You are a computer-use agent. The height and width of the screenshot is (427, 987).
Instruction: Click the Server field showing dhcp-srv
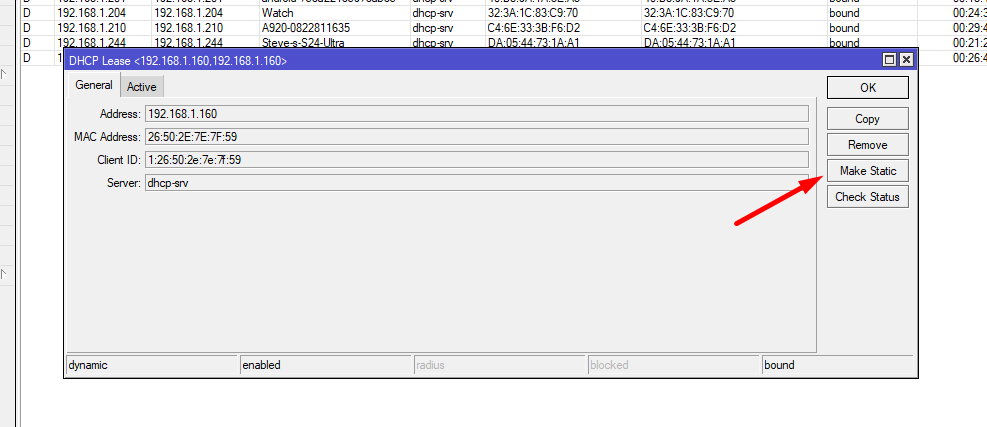[x=477, y=183]
